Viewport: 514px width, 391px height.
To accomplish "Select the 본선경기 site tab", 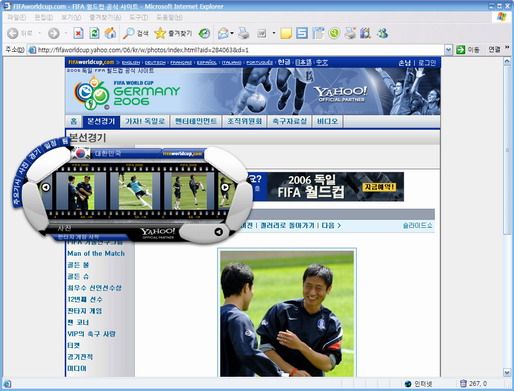I will click(x=101, y=121).
